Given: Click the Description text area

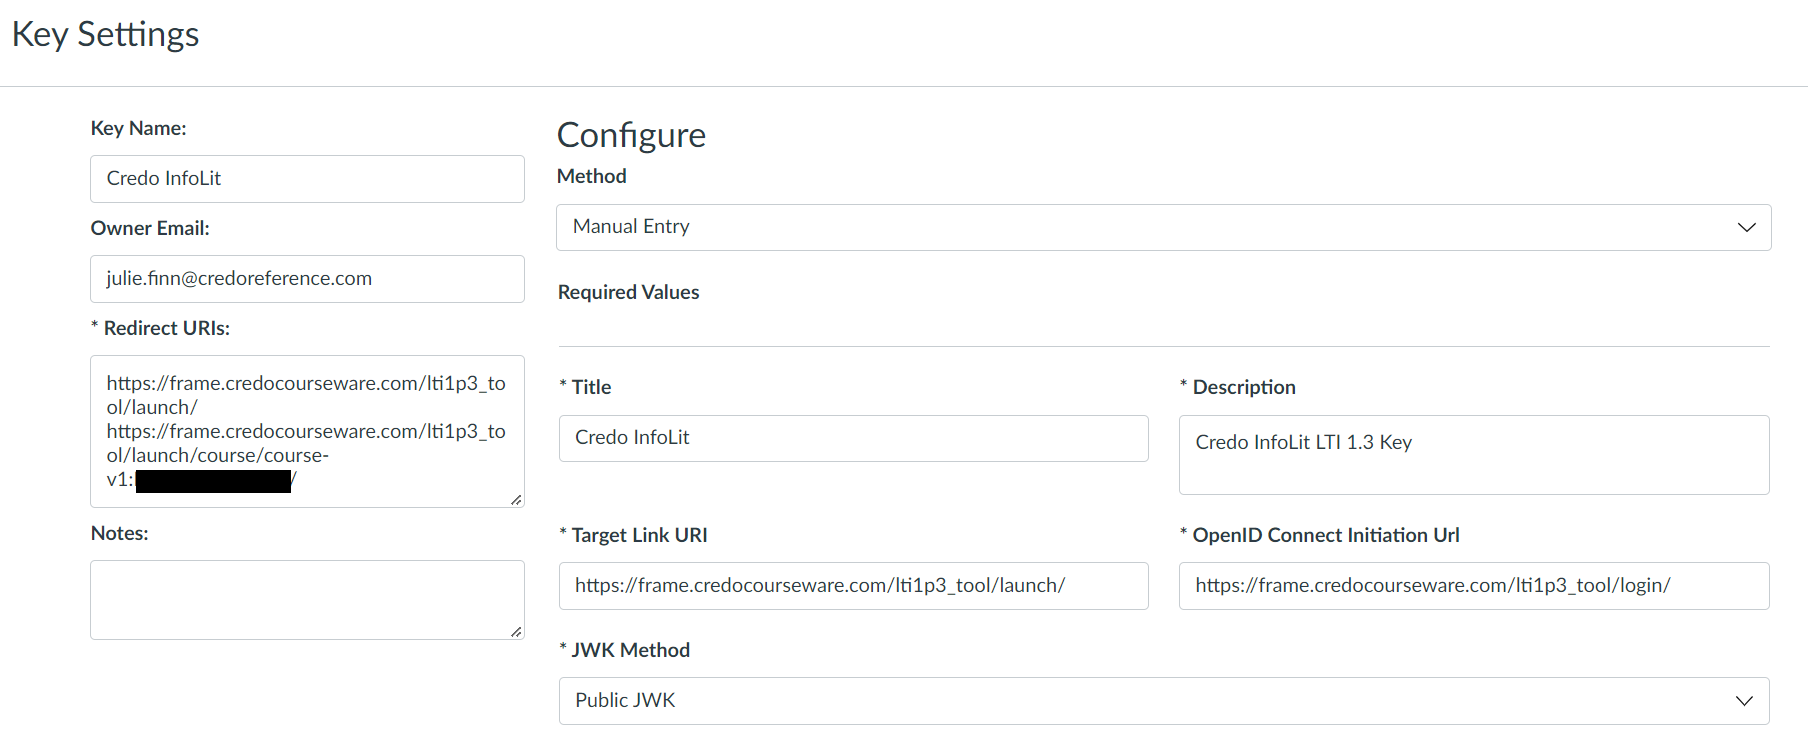Looking at the screenshot, I should [1474, 455].
